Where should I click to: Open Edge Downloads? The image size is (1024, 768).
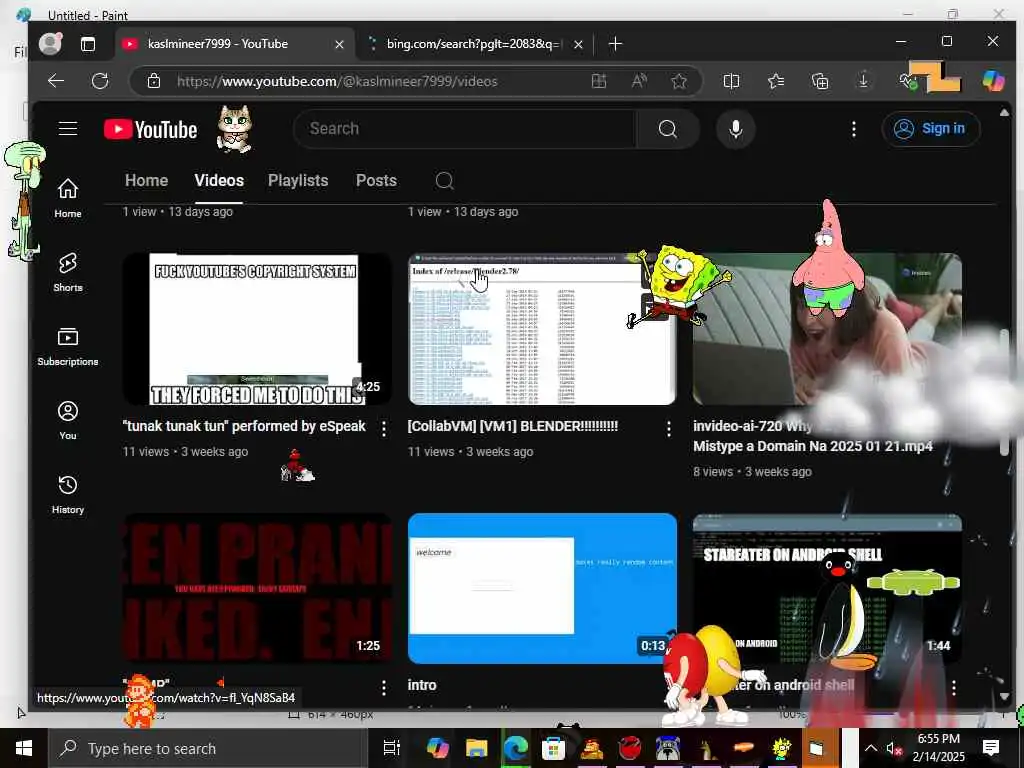click(x=863, y=81)
